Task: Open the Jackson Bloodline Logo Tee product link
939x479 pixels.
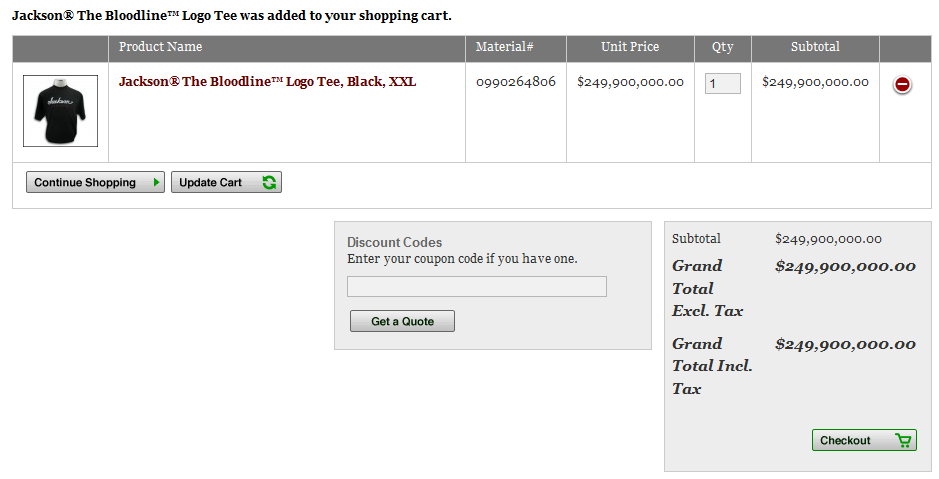Action: (x=267, y=82)
